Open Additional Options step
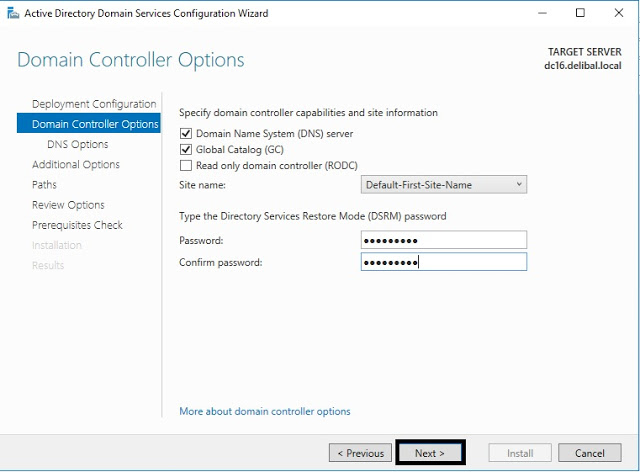The height and width of the screenshot is (472, 640). tap(76, 165)
